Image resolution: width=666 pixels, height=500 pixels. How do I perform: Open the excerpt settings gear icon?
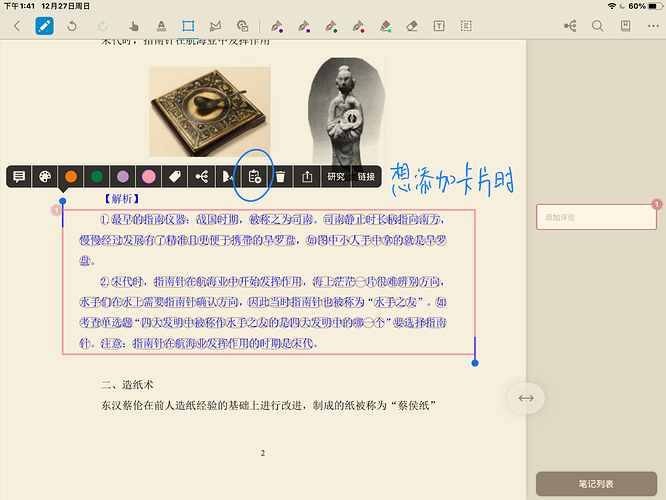(x=243, y=26)
